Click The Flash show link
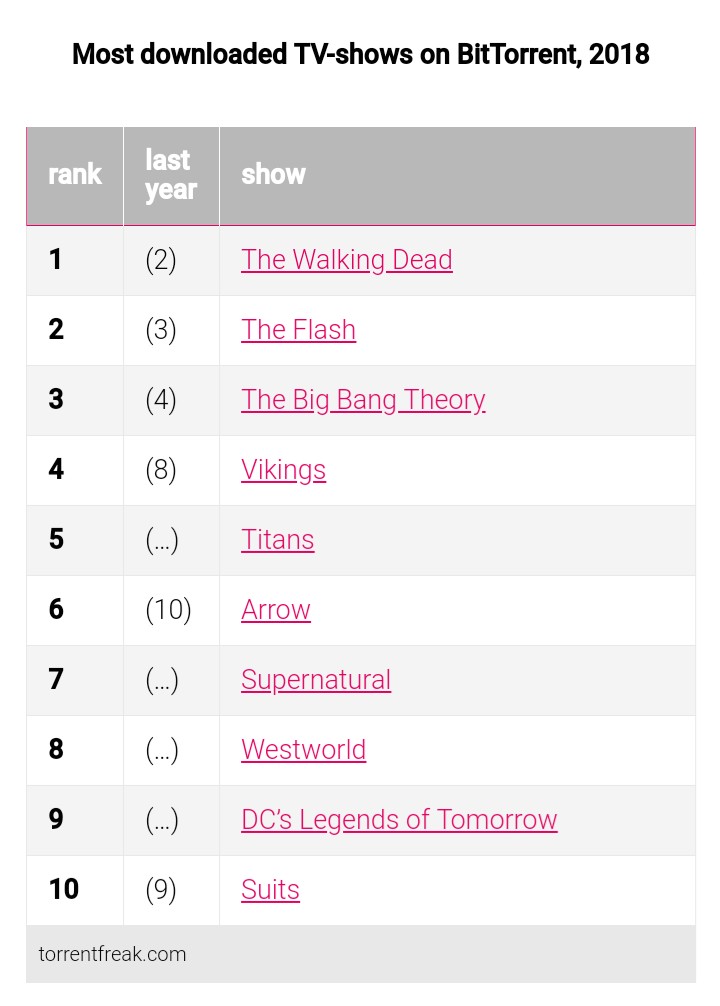Image resolution: width=720 pixels, height=1006 pixels. 298,330
